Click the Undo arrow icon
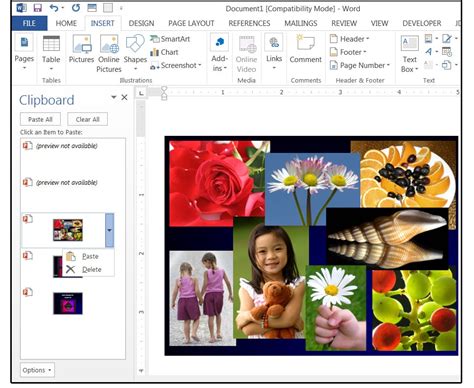The width and height of the screenshot is (474, 388). 54,8
